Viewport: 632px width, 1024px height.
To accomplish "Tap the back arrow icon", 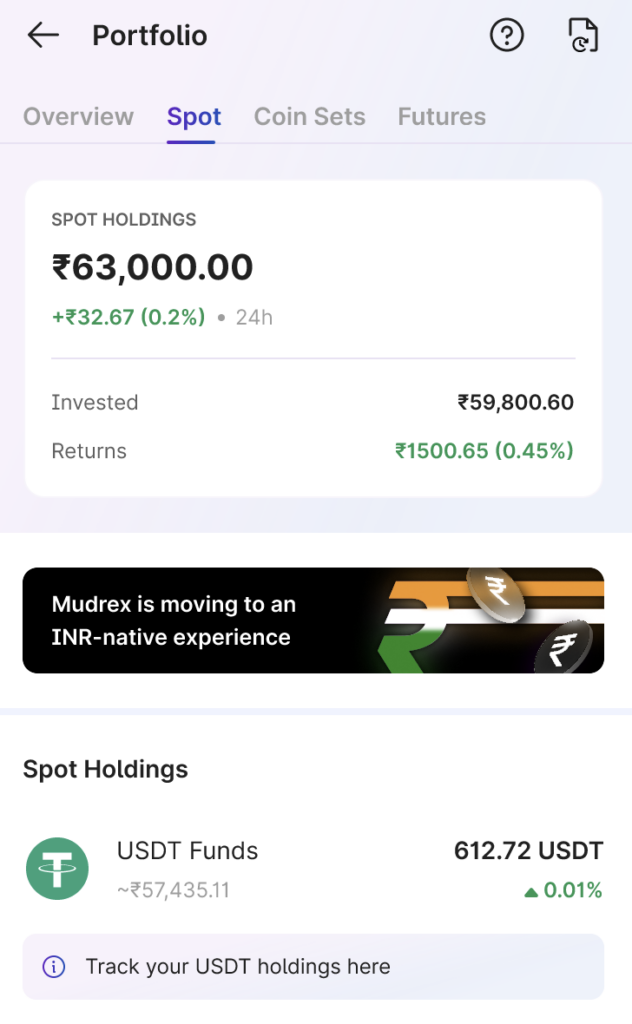I will [43, 36].
